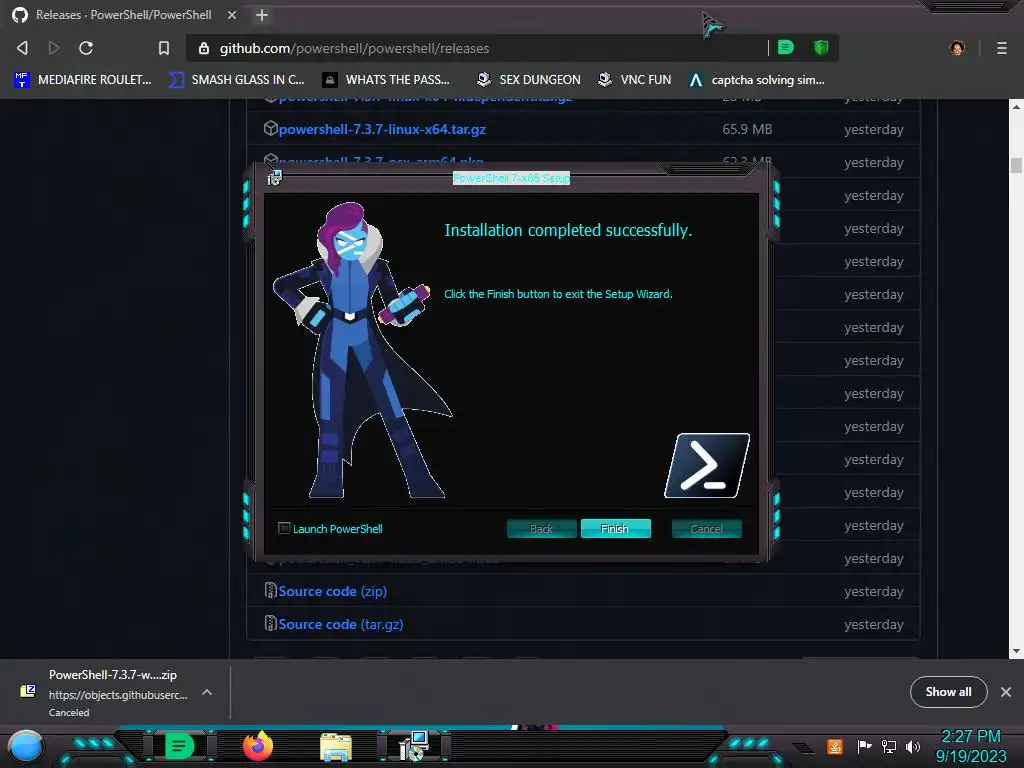This screenshot has width=1024, height=768.
Task: Enable the Launch PowerShell checkbox
Action: (x=284, y=528)
